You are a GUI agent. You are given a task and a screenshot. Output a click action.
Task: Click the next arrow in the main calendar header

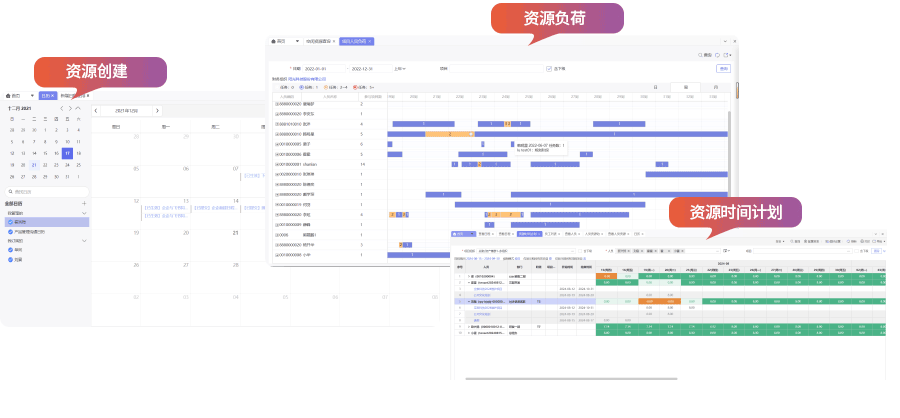click(x=158, y=110)
